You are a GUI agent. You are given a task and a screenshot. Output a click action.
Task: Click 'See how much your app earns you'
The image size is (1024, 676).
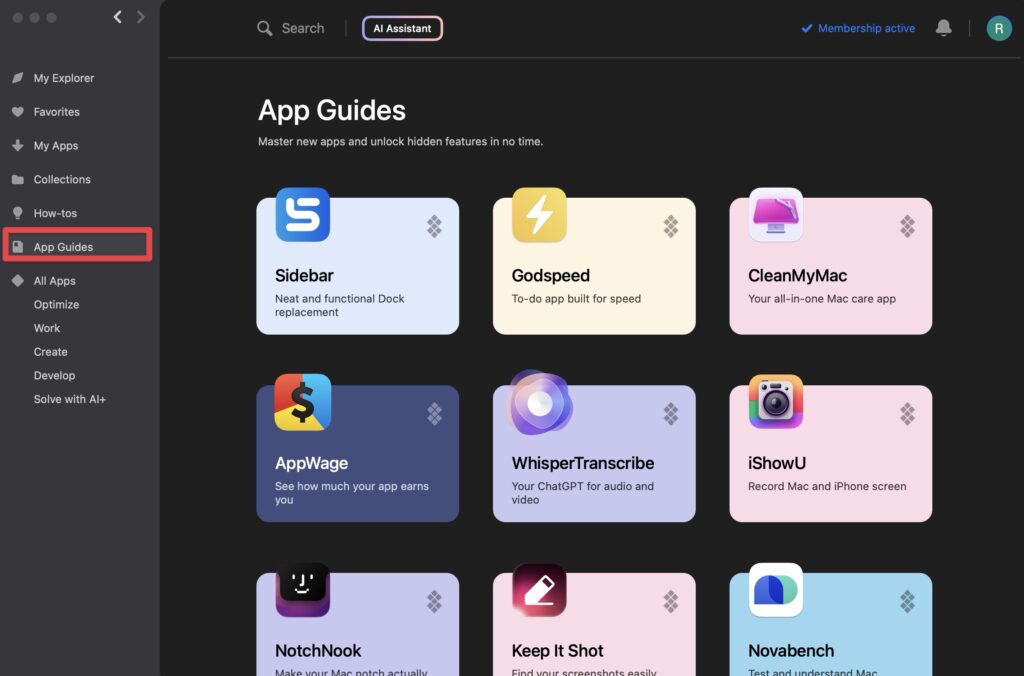[x=352, y=492]
